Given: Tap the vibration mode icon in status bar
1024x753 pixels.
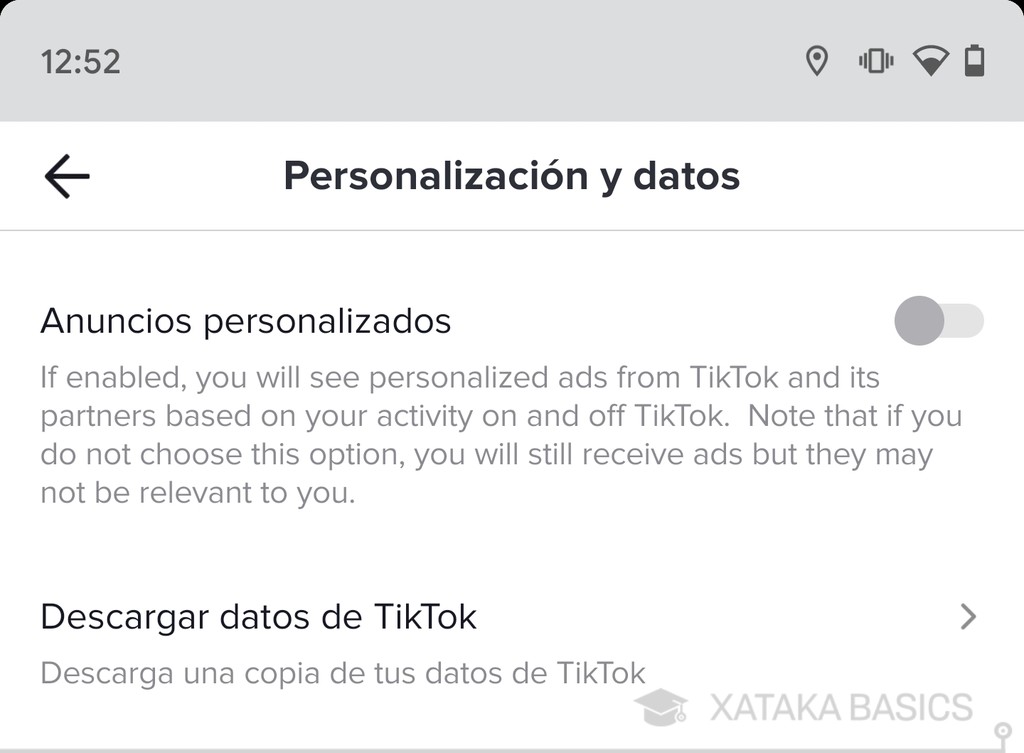Looking at the screenshot, I should click(x=875, y=62).
